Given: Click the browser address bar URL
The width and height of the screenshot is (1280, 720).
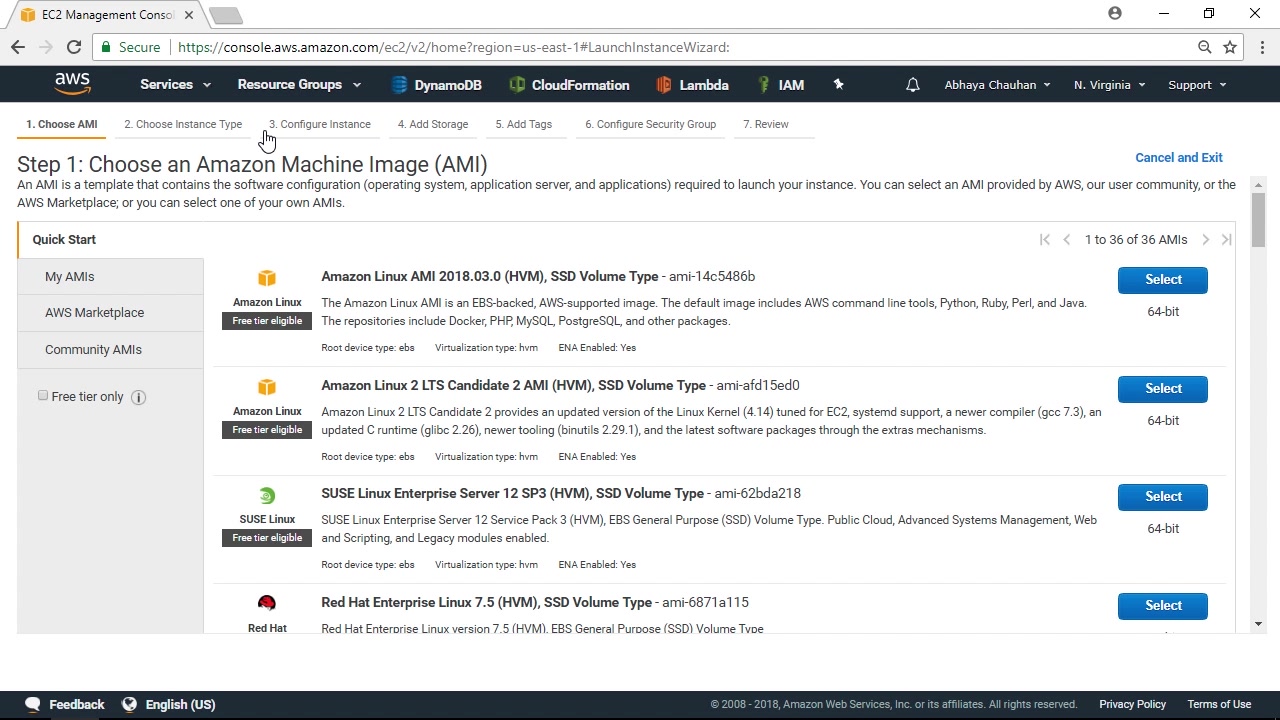Looking at the screenshot, I should [454, 47].
